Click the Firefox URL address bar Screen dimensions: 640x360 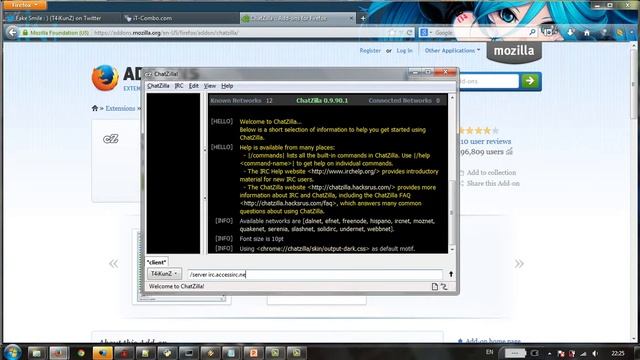click(241, 33)
